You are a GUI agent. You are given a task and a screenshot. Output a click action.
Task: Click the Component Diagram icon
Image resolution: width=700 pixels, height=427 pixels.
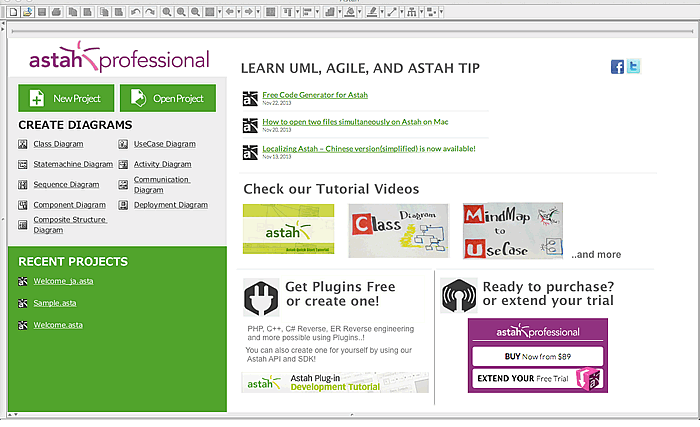click(23, 205)
